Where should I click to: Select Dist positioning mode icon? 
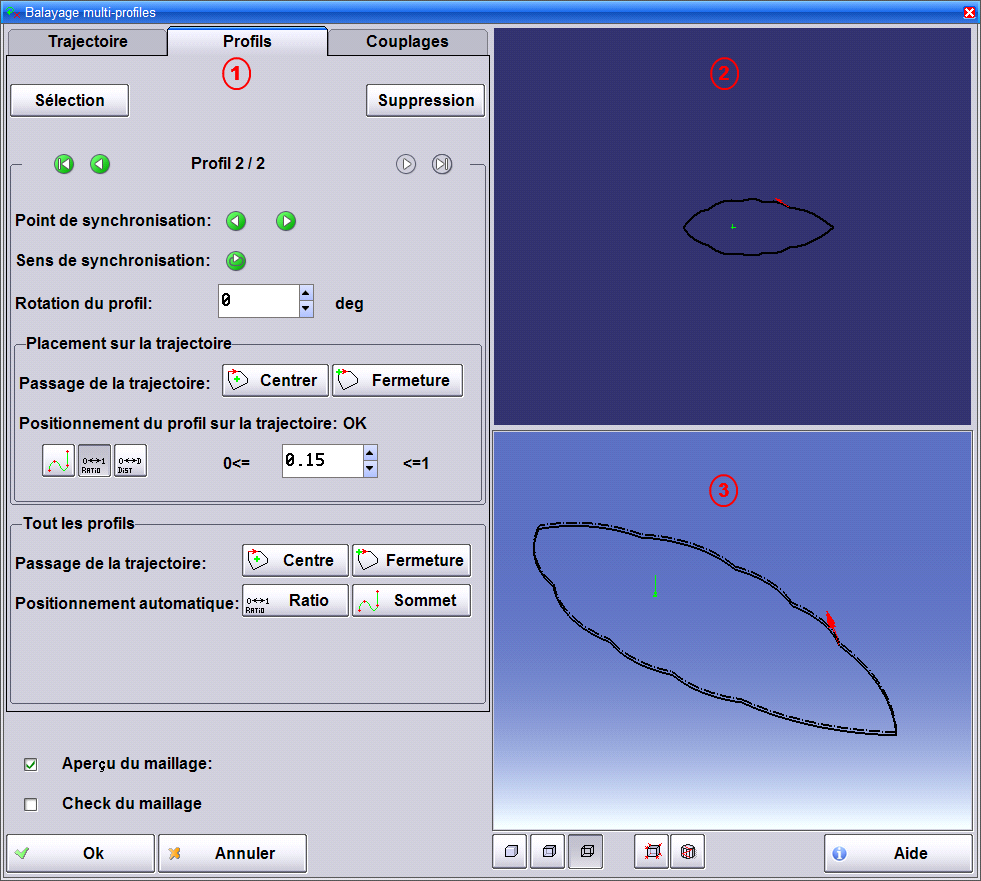click(x=130, y=460)
